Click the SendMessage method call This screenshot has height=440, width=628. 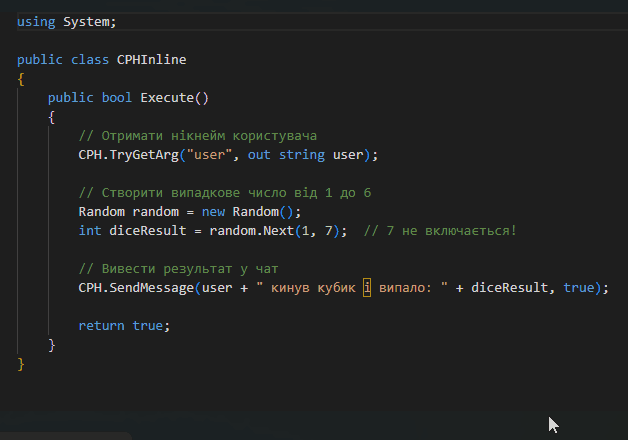(152, 288)
